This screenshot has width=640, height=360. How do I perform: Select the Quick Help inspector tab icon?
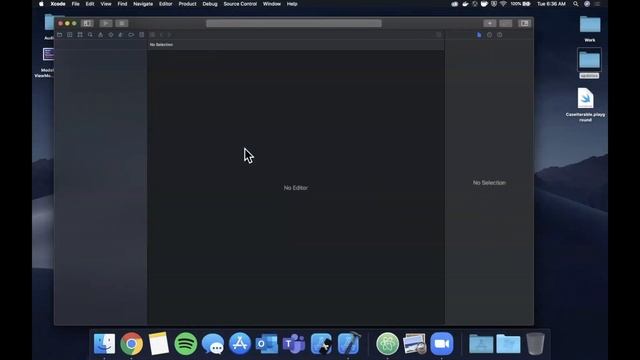point(500,35)
